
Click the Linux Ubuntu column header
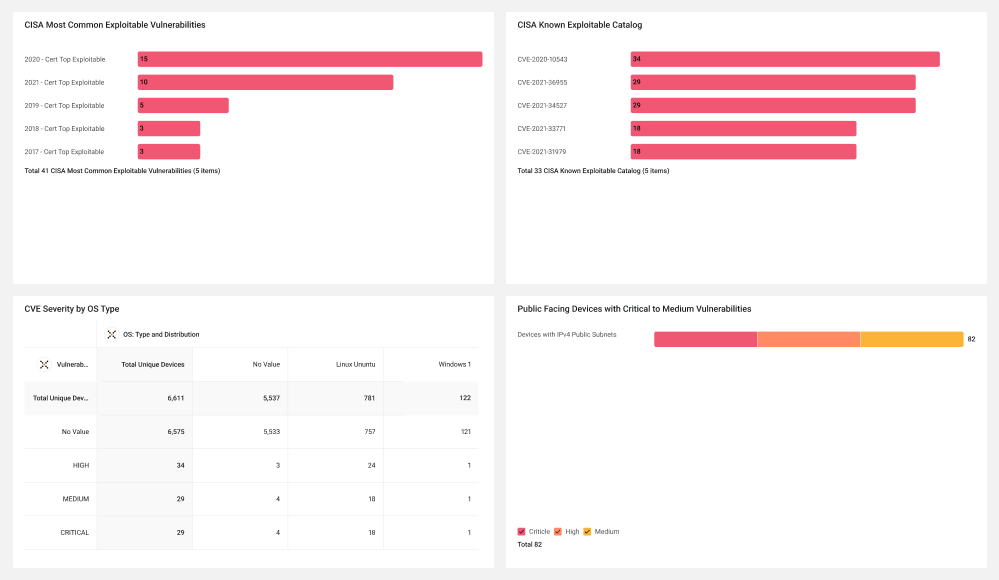356,365
